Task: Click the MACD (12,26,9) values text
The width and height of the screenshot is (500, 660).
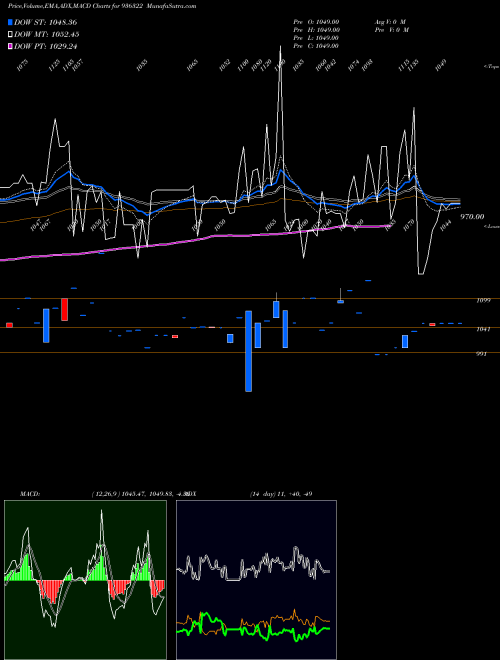Action: [x=139, y=494]
